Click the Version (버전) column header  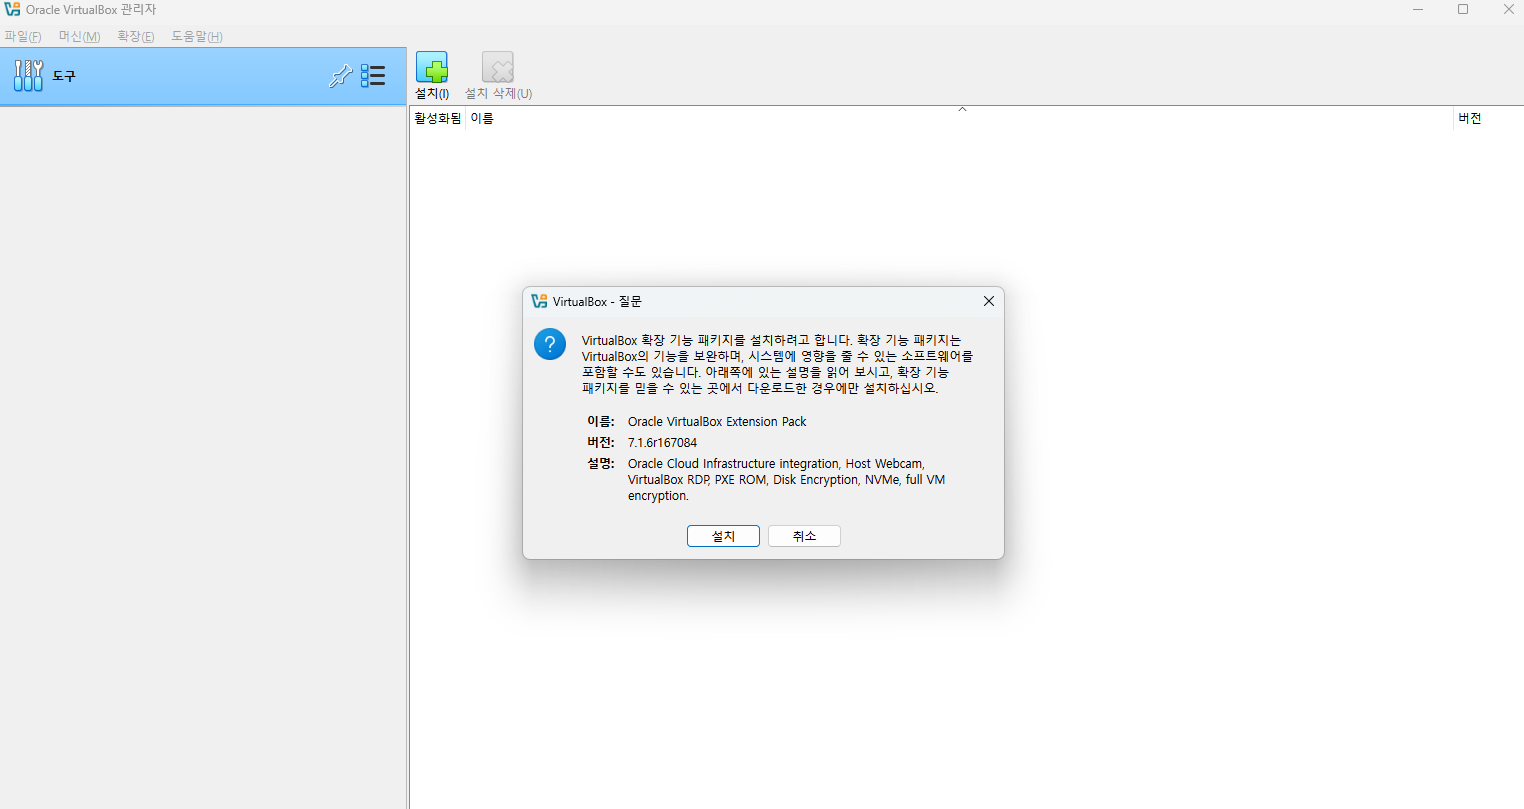pos(1488,118)
